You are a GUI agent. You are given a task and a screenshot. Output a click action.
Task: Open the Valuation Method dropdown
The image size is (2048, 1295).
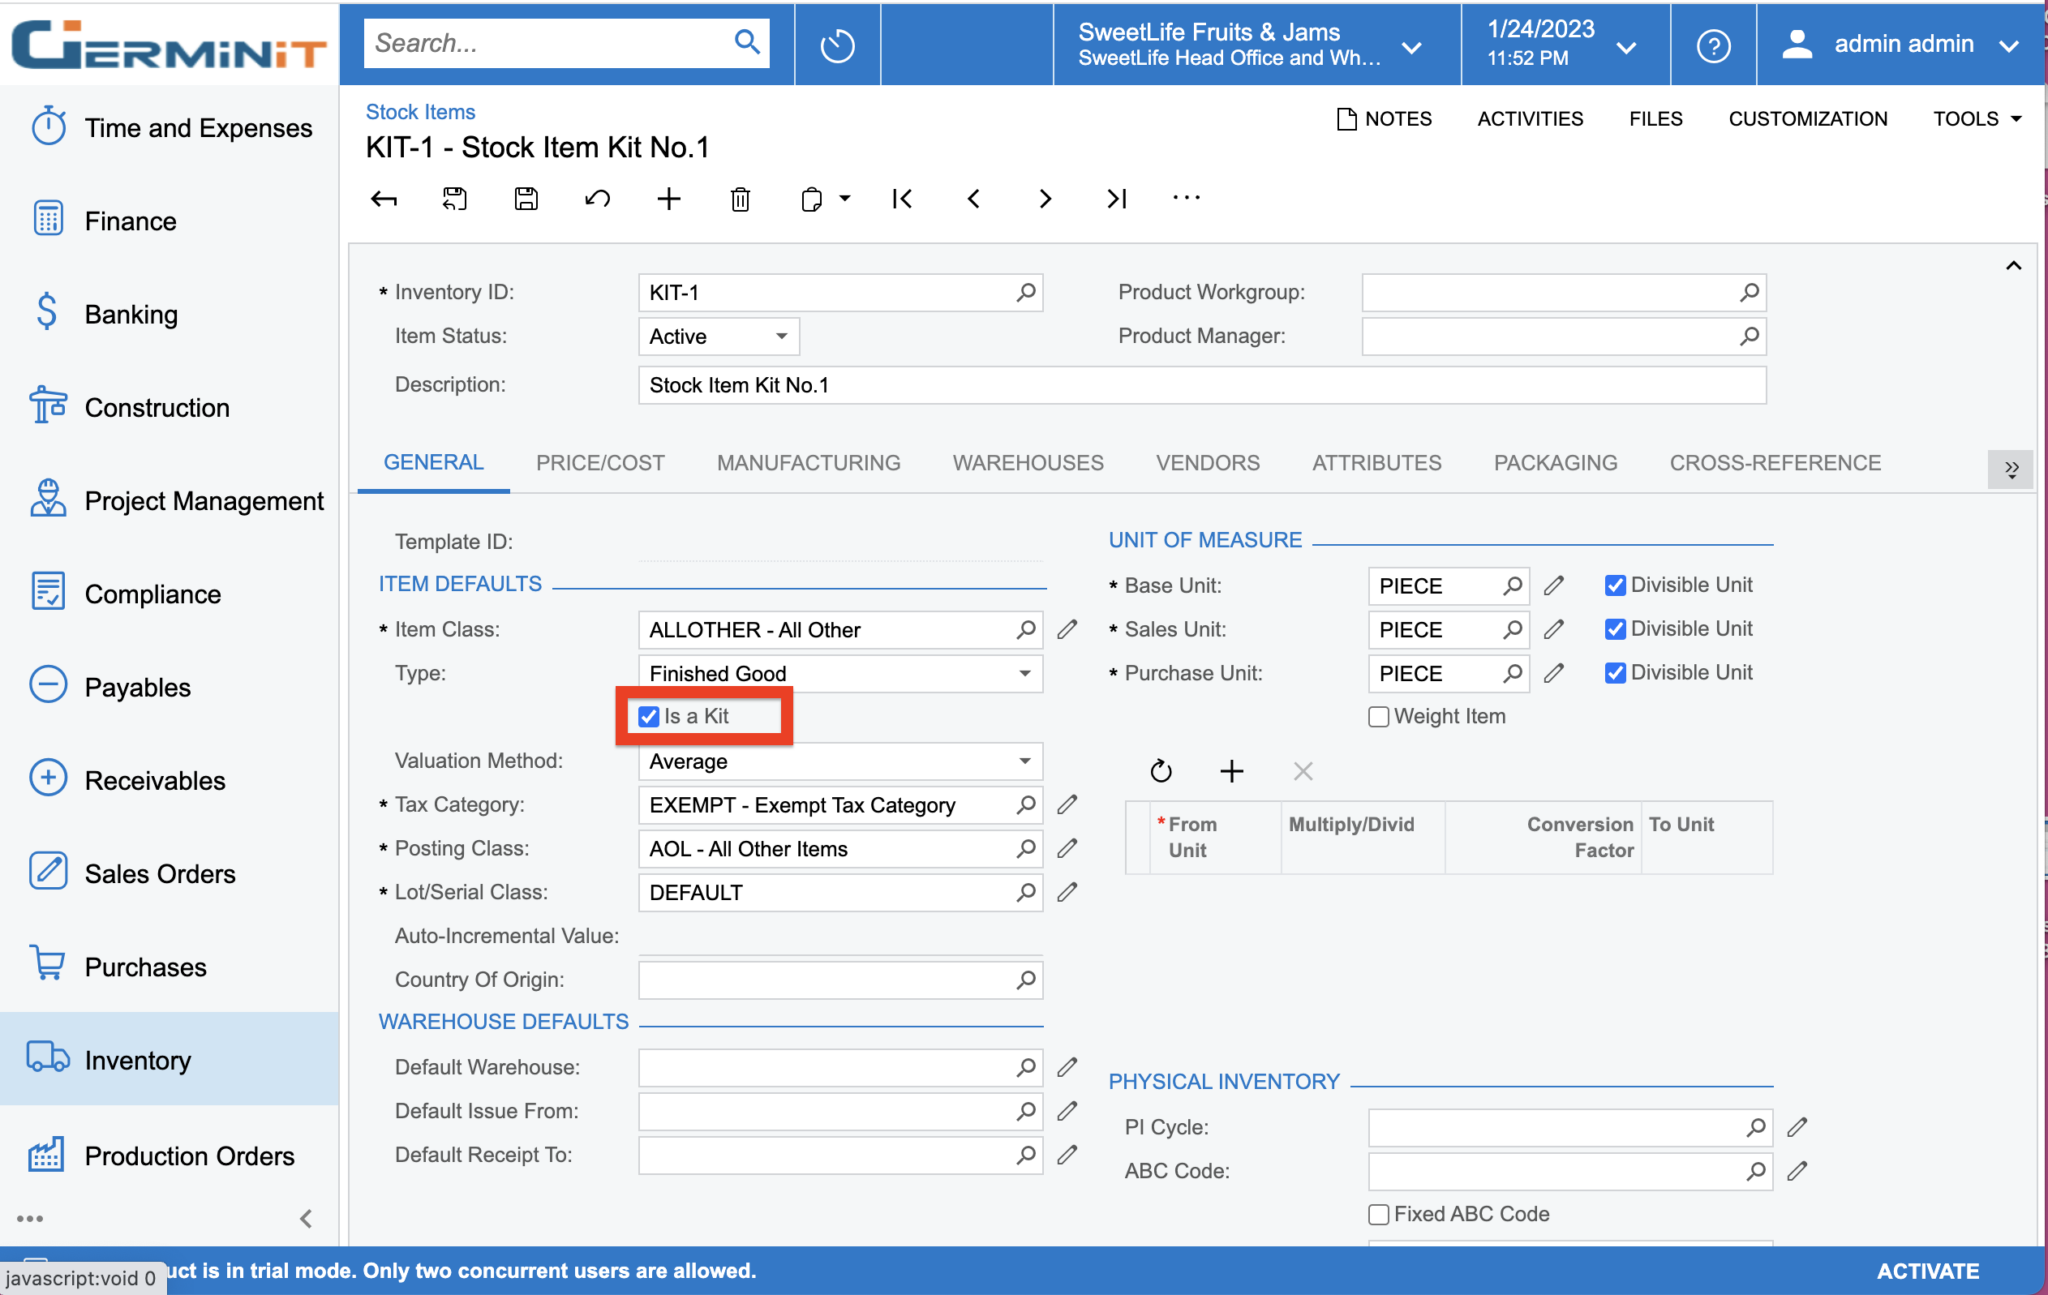(1023, 761)
